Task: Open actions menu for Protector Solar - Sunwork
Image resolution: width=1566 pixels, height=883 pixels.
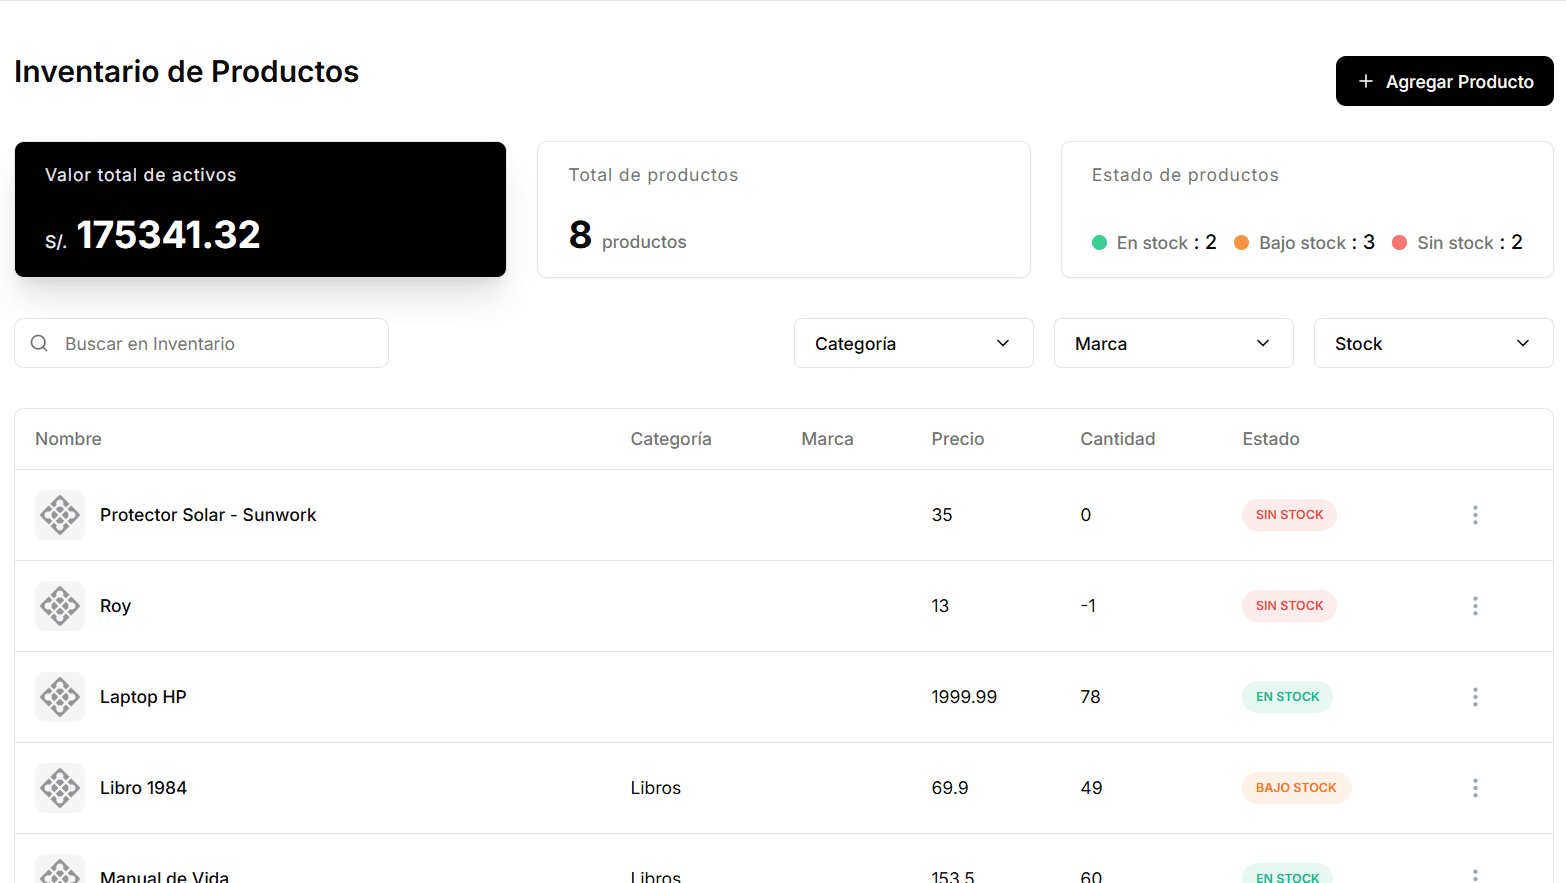Action: (x=1475, y=515)
